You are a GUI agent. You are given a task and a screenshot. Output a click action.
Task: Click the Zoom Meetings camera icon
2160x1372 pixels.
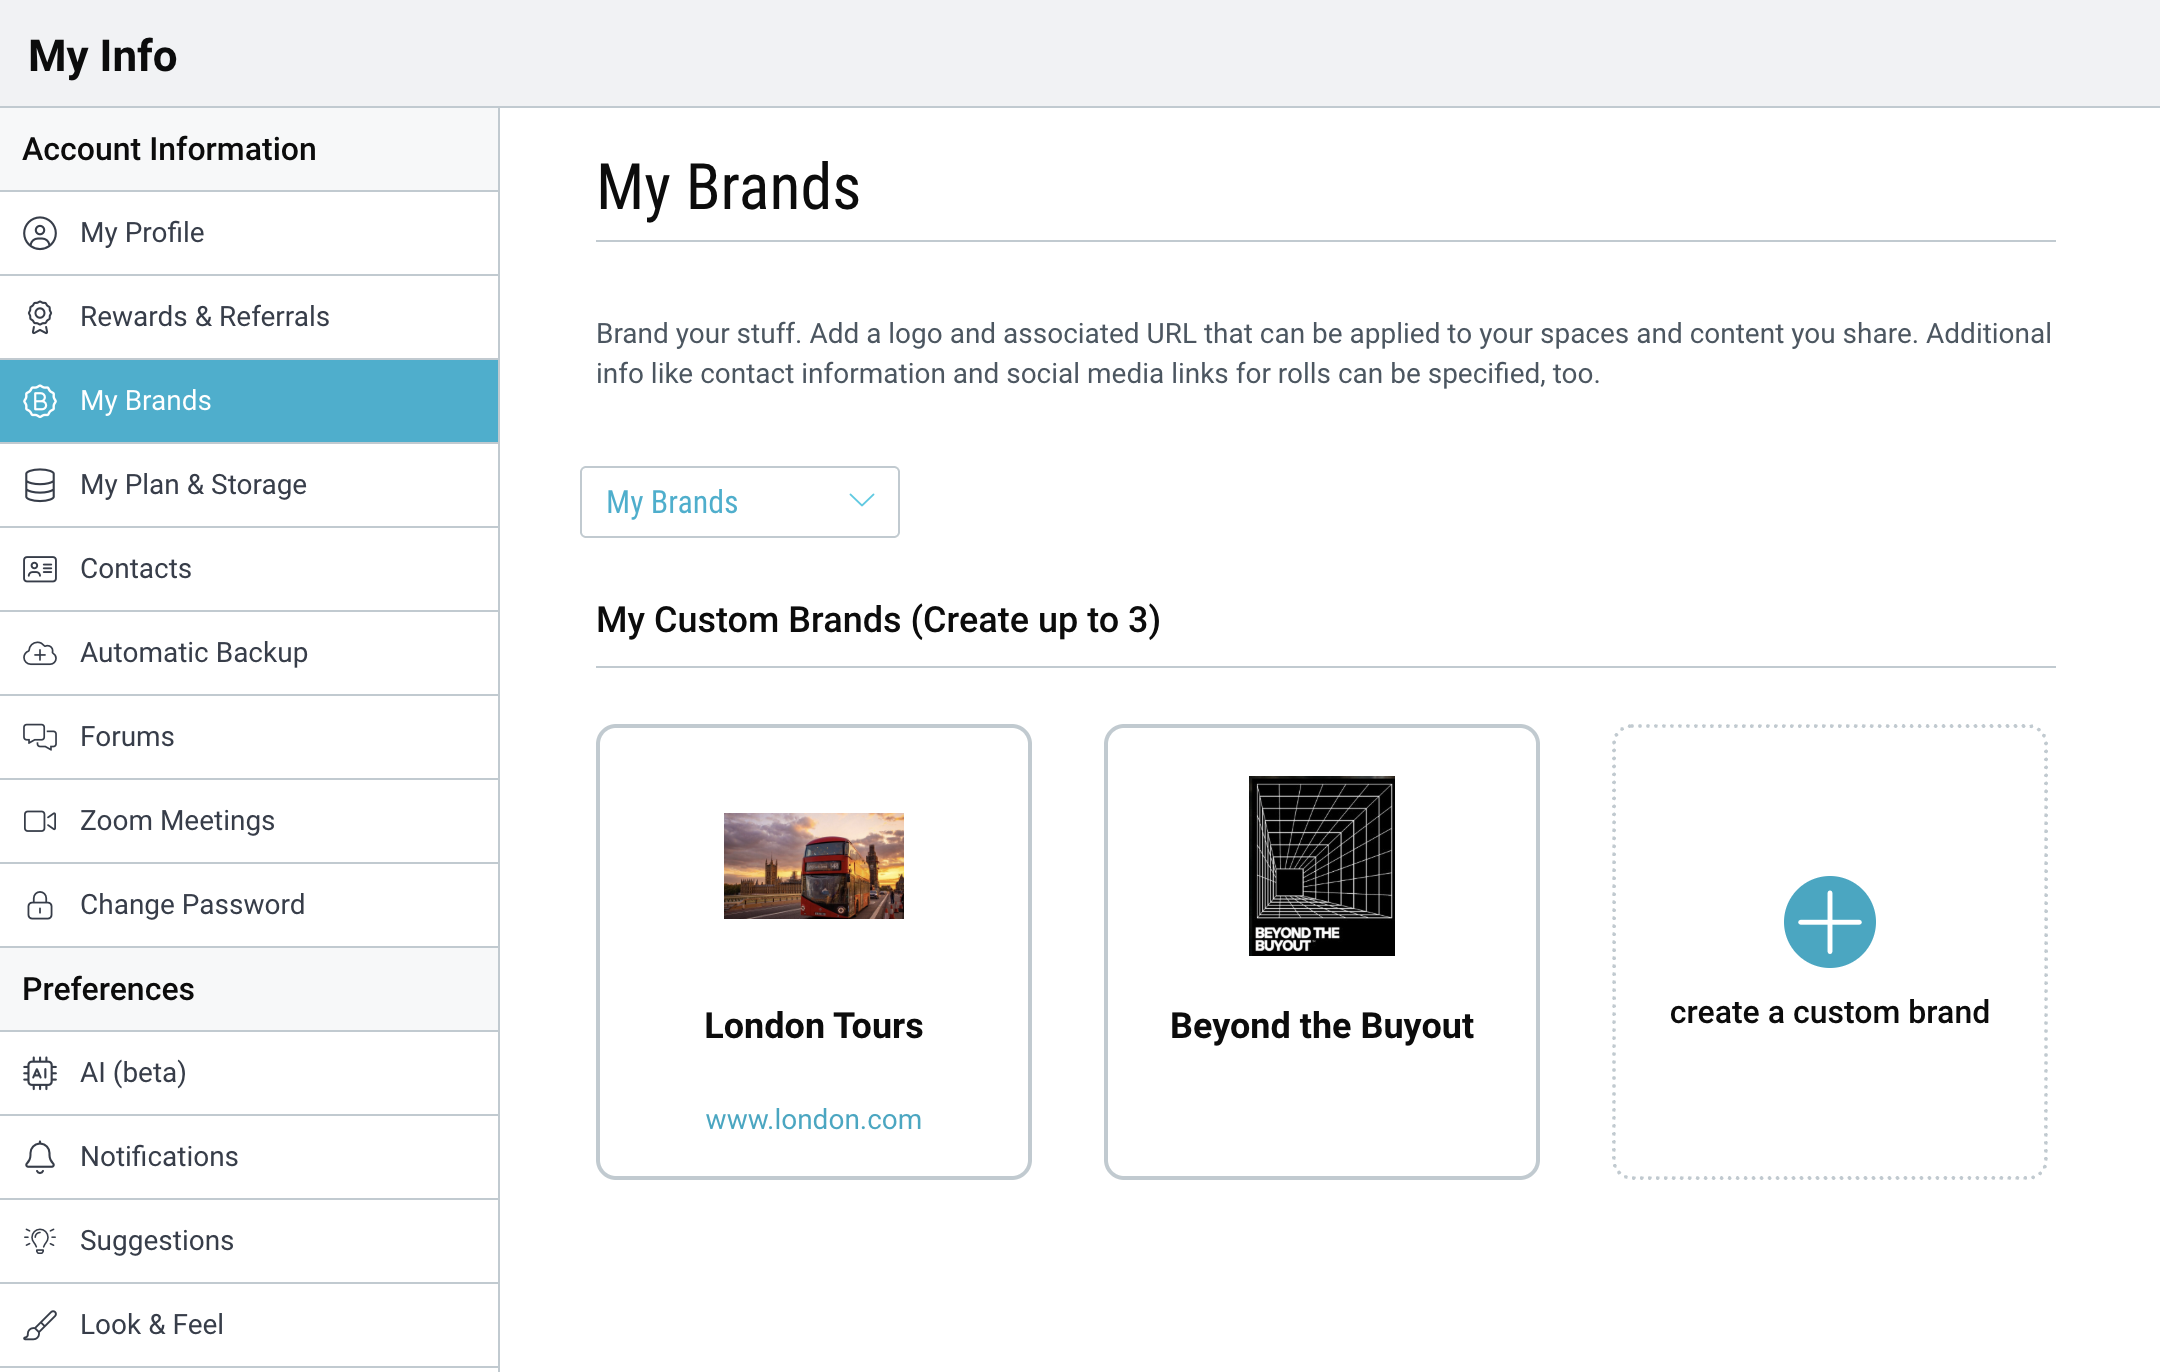click(40, 821)
